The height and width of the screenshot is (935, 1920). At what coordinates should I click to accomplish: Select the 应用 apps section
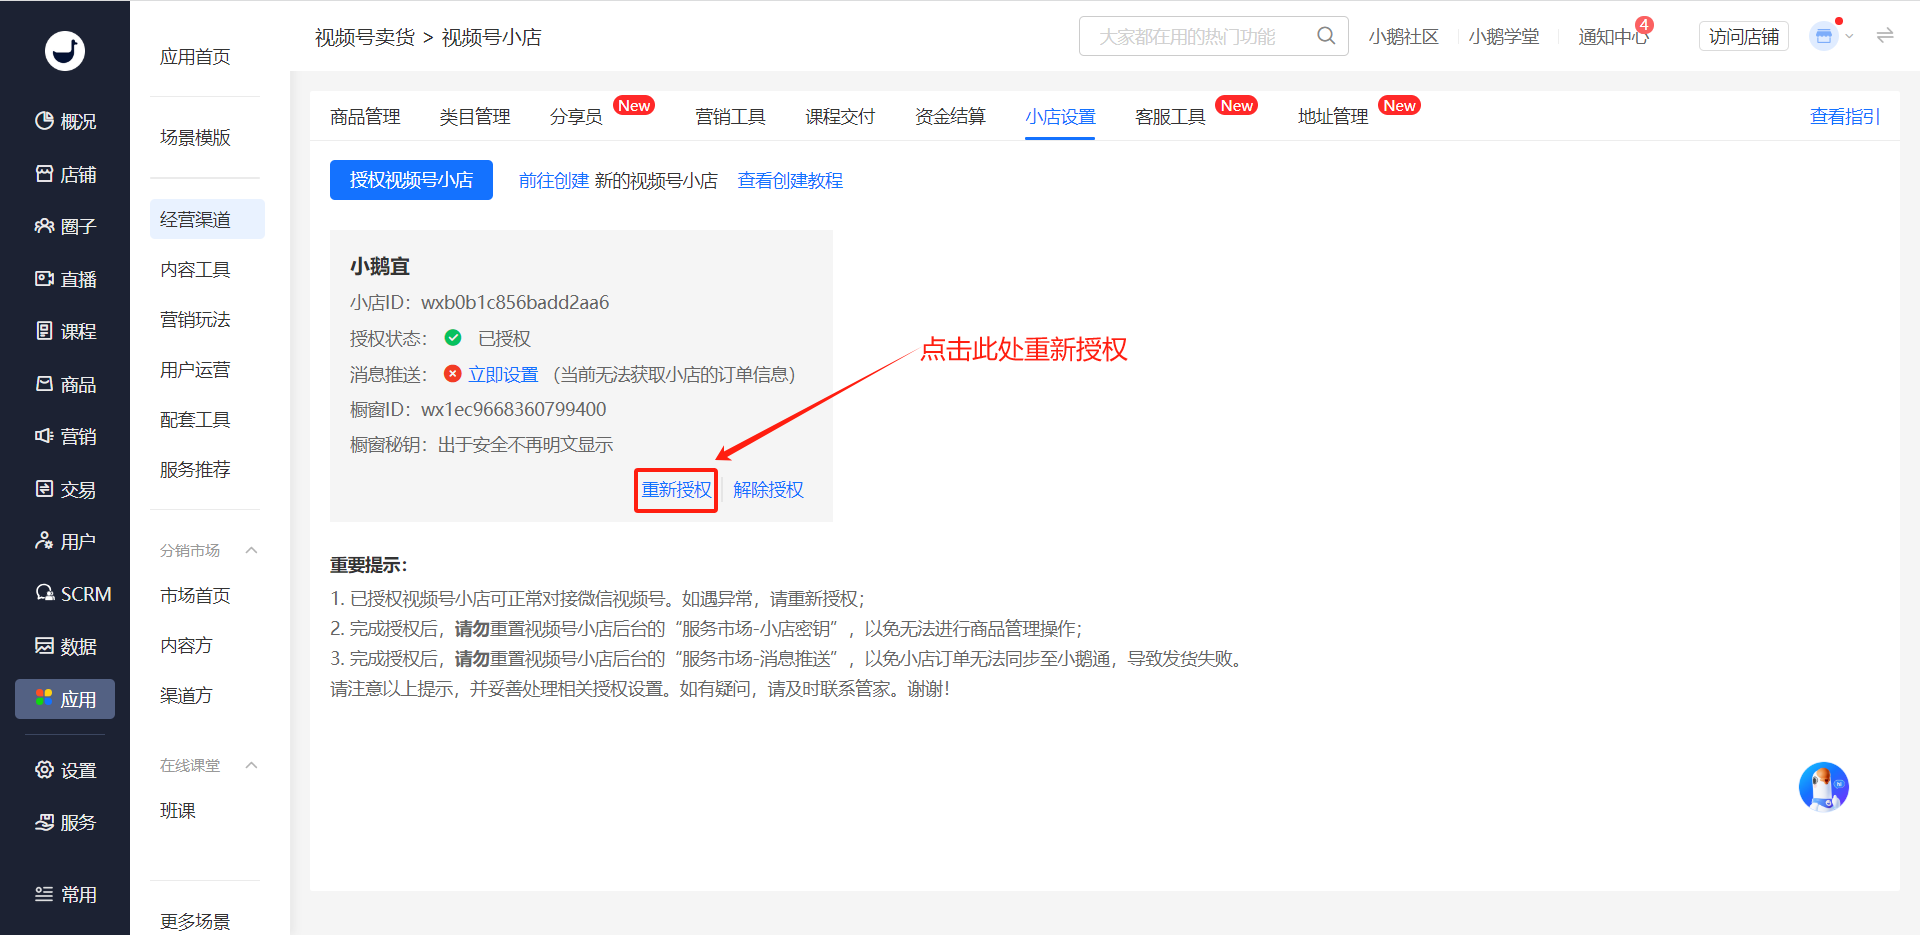(x=65, y=699)
